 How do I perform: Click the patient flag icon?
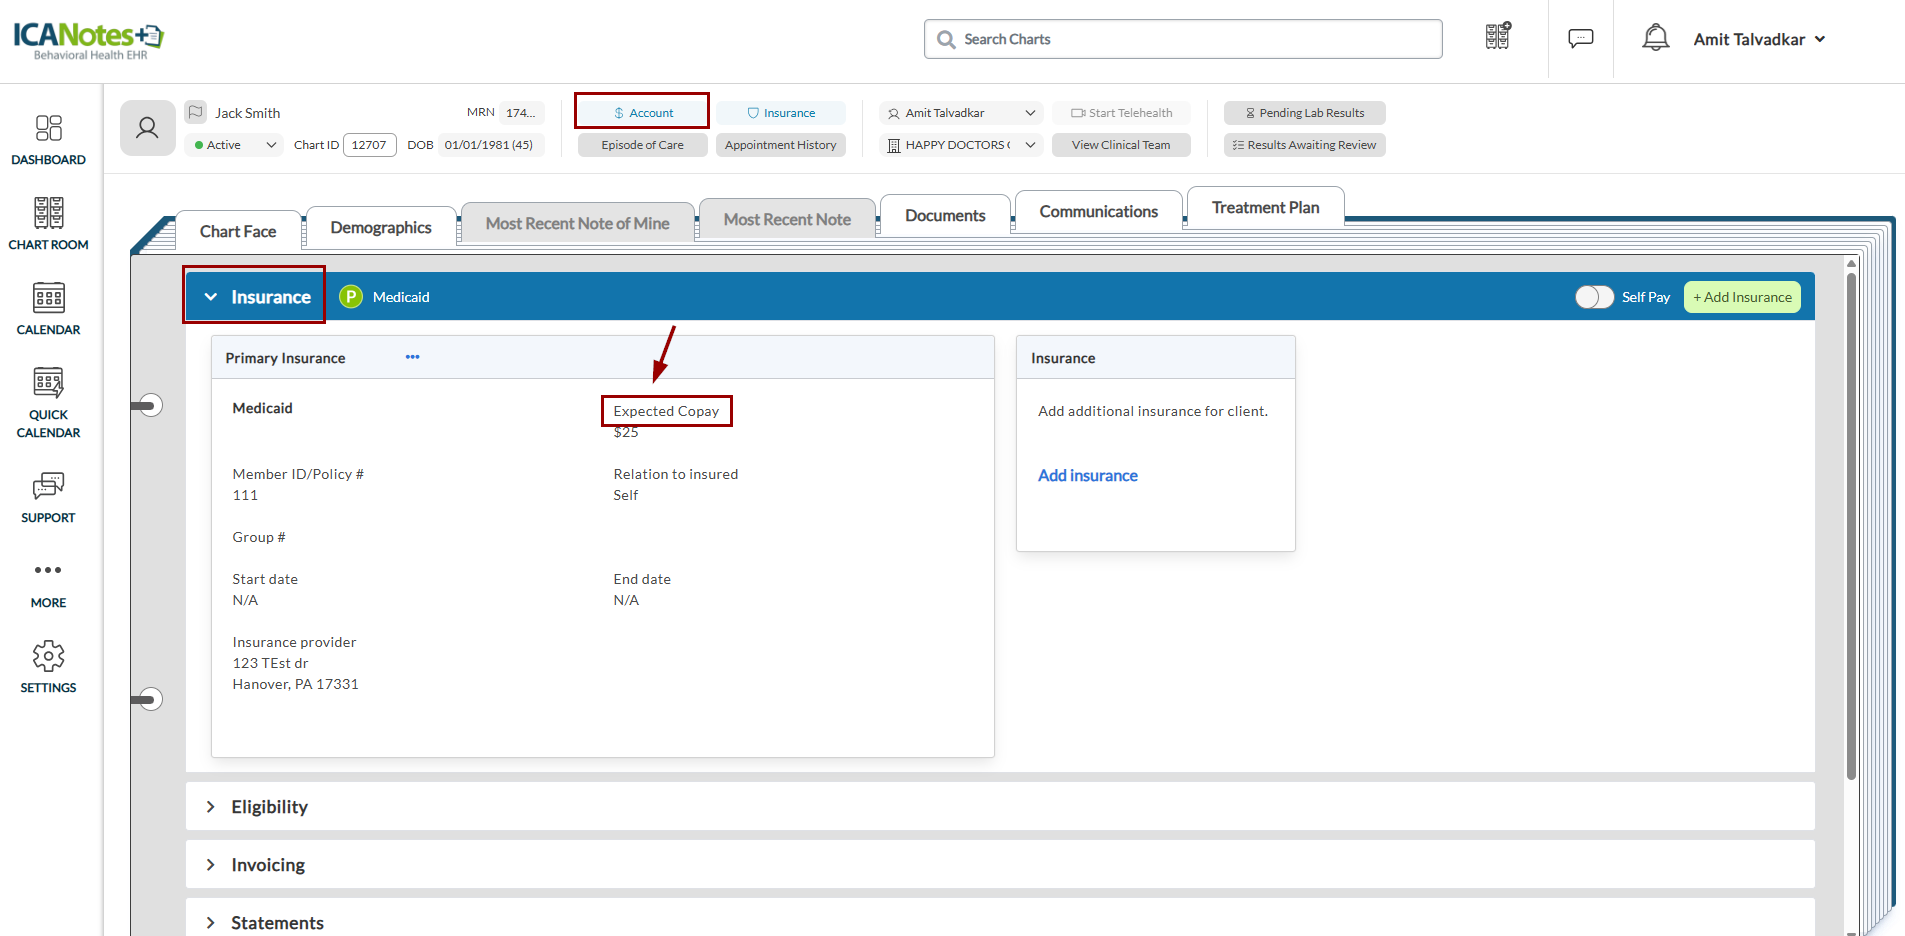[196, 112]
